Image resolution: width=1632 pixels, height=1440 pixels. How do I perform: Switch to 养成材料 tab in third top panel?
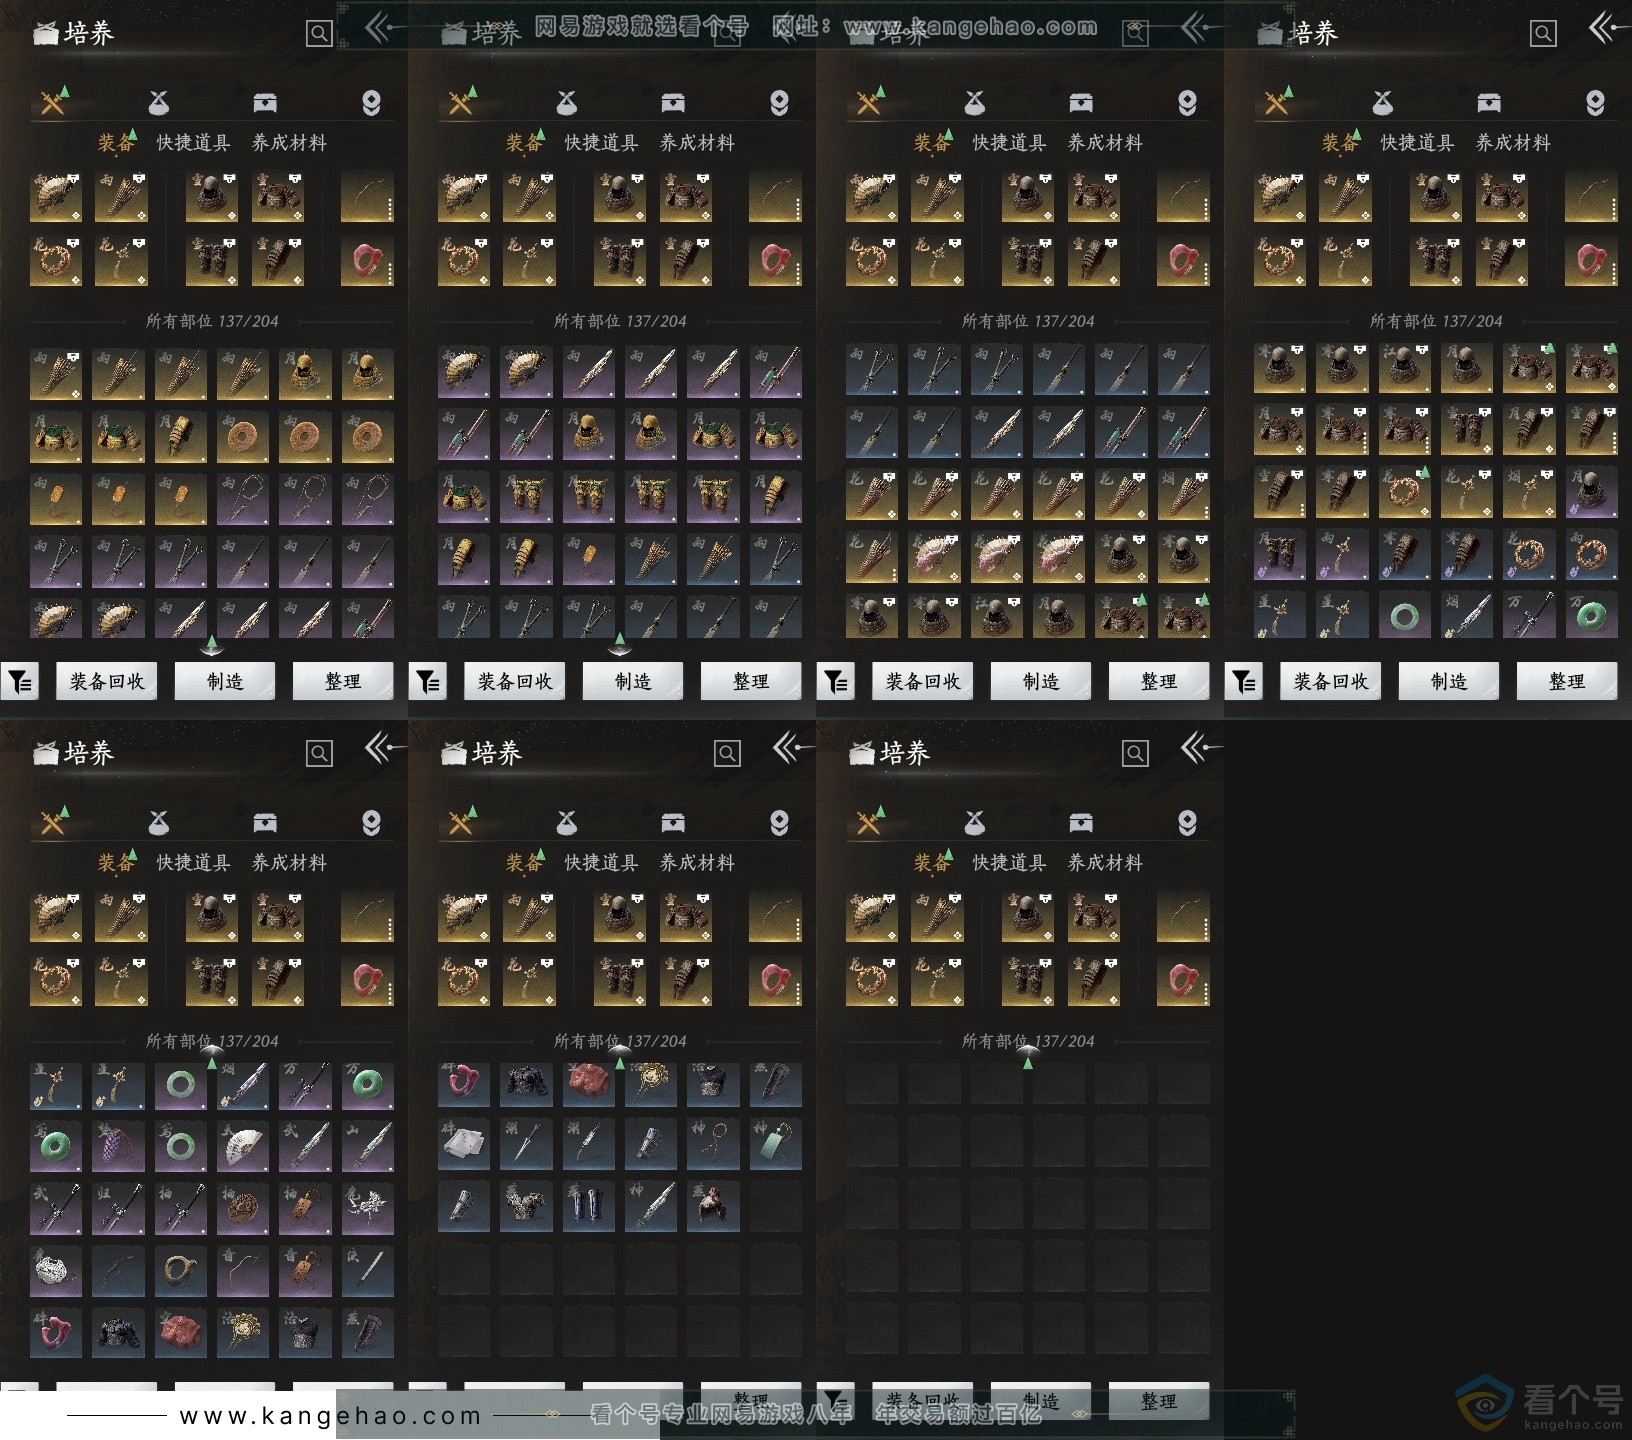(1105, 143)
